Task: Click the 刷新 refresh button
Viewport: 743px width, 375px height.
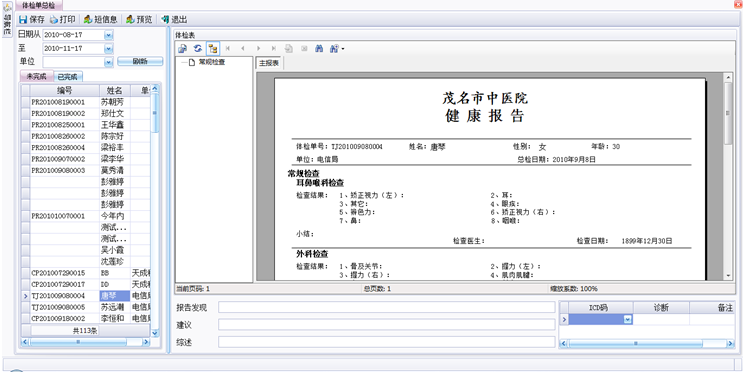Action: click(x=140, y=61)
